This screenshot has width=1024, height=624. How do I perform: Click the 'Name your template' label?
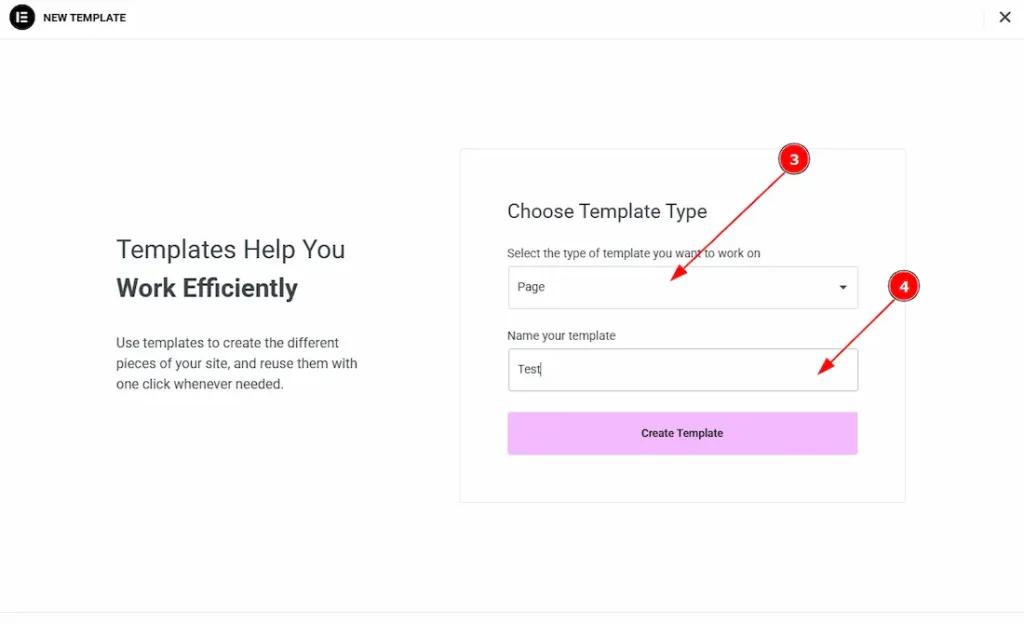click(561, 336)
